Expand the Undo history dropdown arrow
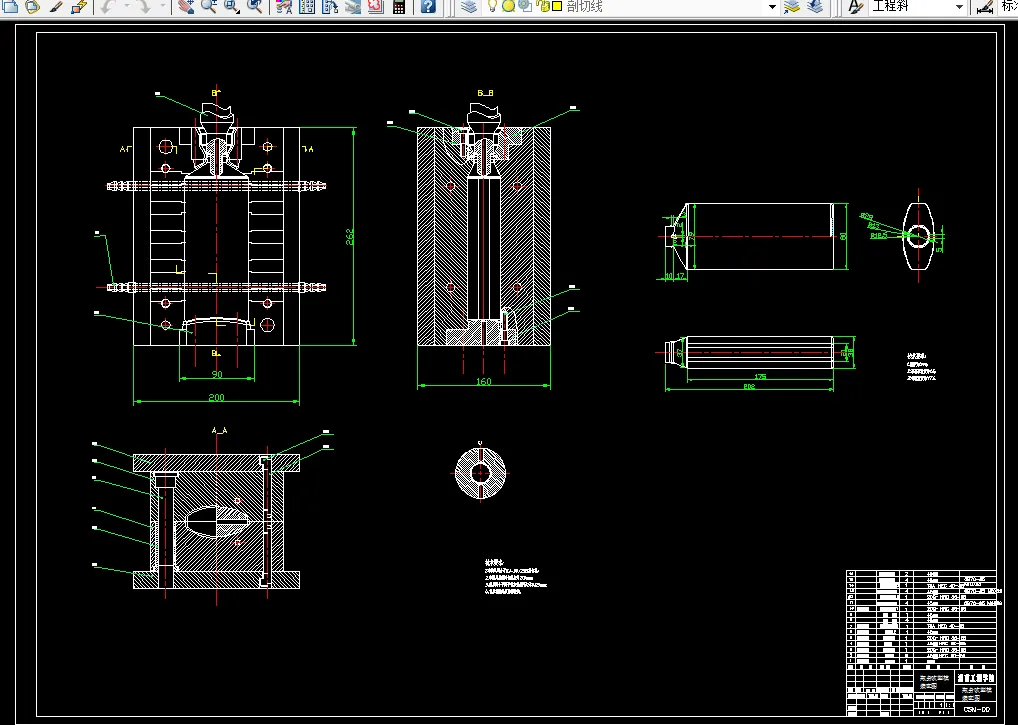Image resolution: width=1018 pixels, height=725 pixels. pos(127,6)
